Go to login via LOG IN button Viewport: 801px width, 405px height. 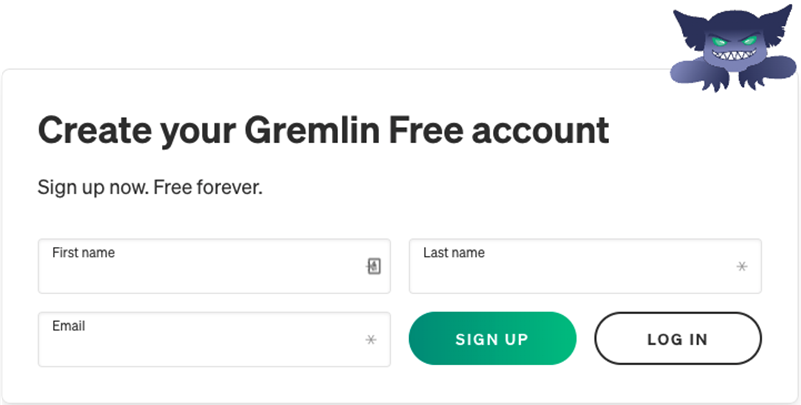(x=678, y=339)
